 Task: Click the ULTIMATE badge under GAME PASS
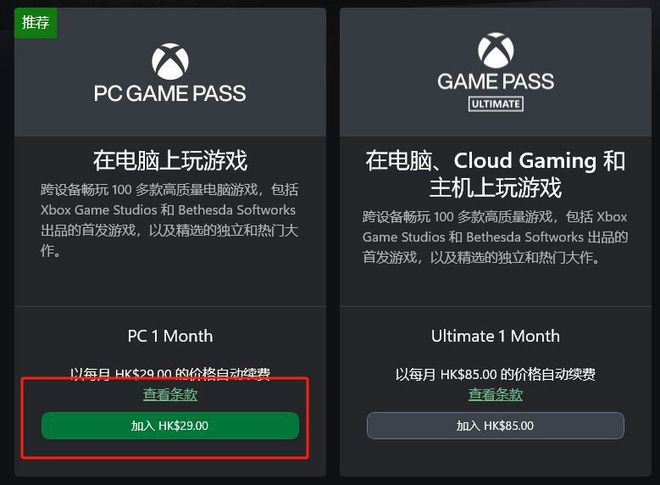[x=495, y=104]
